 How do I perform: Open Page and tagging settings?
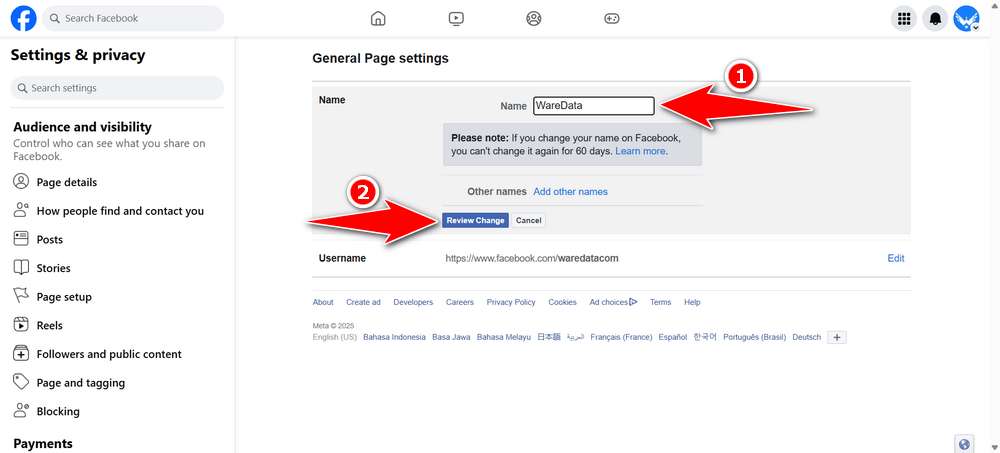coord(81,383)
